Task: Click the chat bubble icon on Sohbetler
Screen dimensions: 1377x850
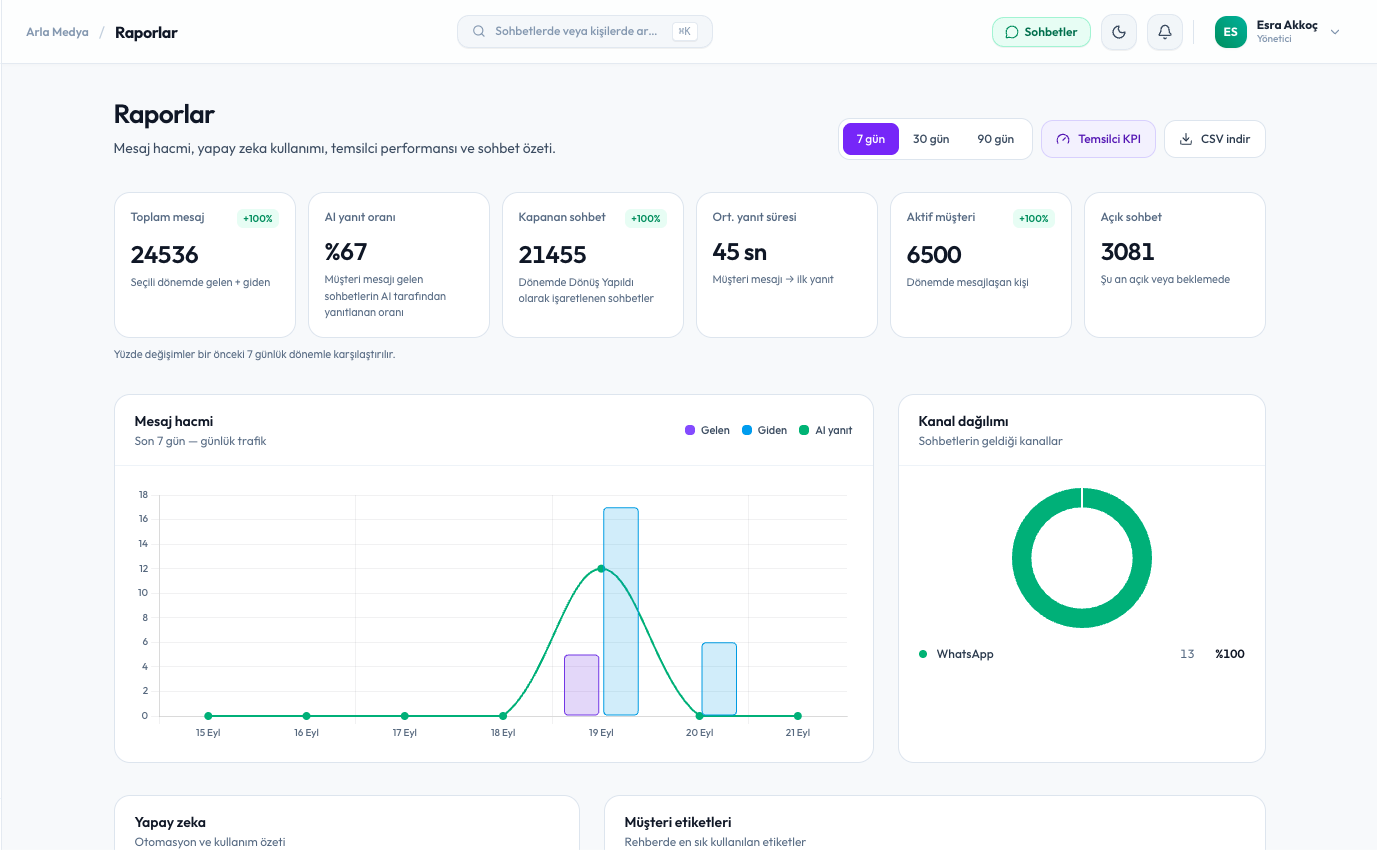Action: click(1012, 32)
